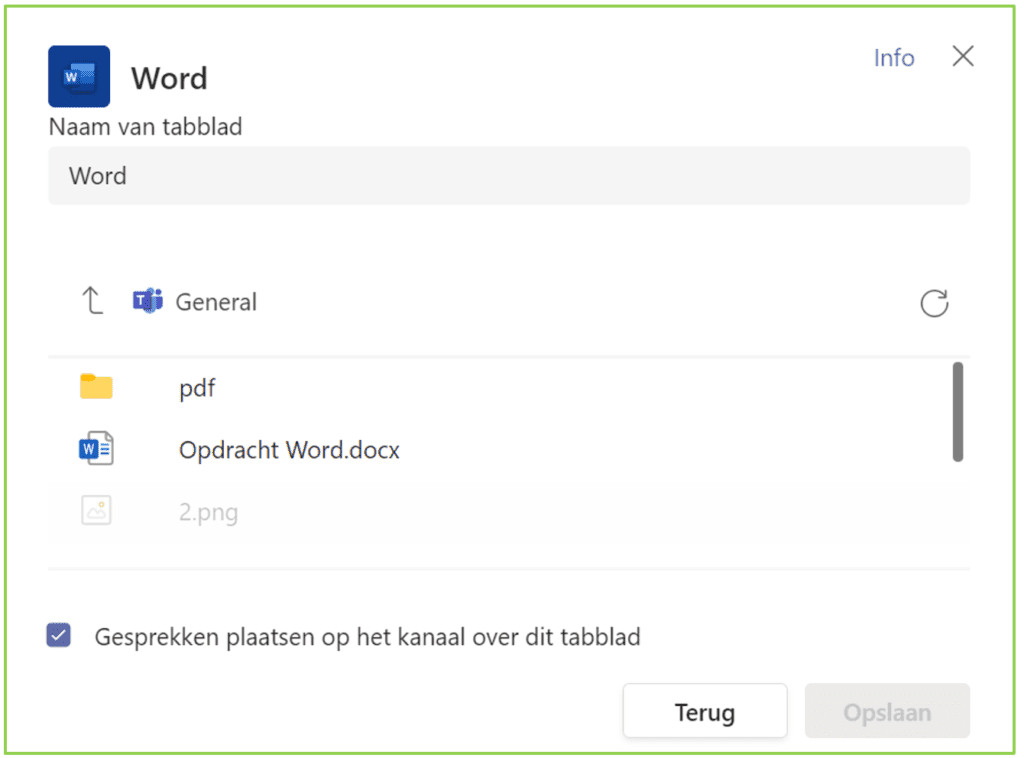Select the 'pdf' folder name
1024x758 pixels.
click(x=197, y=388)
